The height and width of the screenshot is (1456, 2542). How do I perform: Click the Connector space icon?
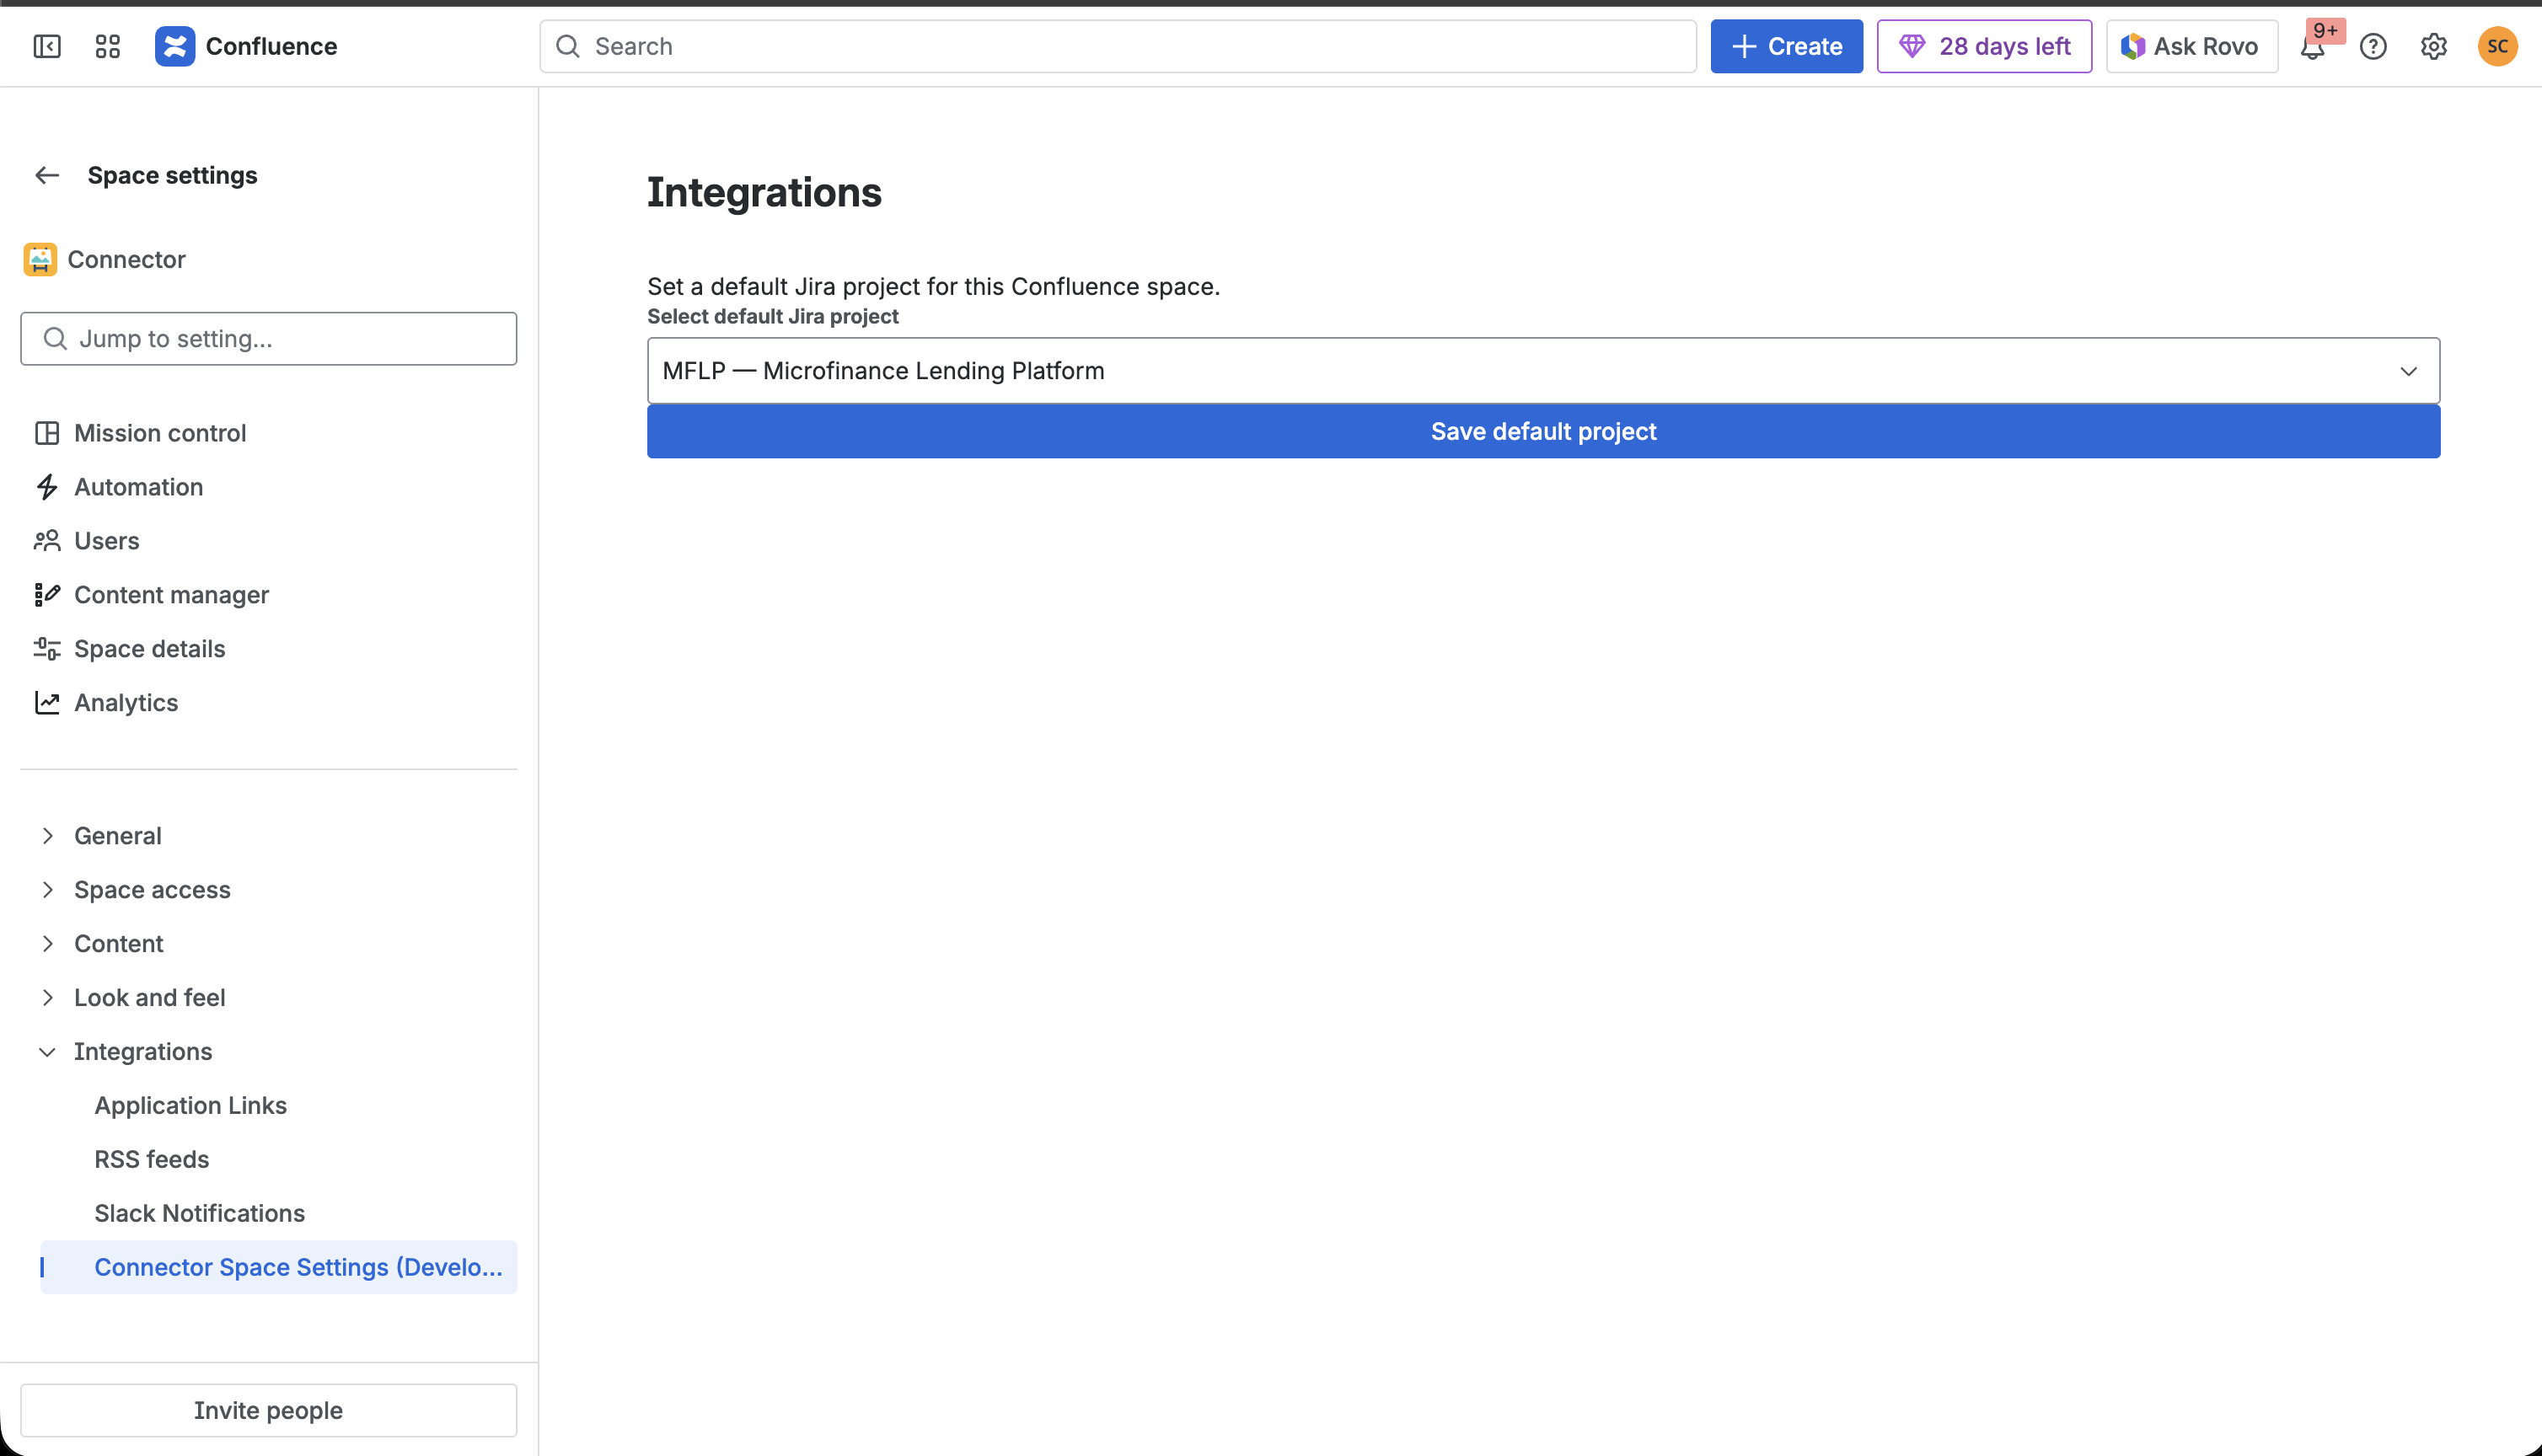(x=40, y=259)
